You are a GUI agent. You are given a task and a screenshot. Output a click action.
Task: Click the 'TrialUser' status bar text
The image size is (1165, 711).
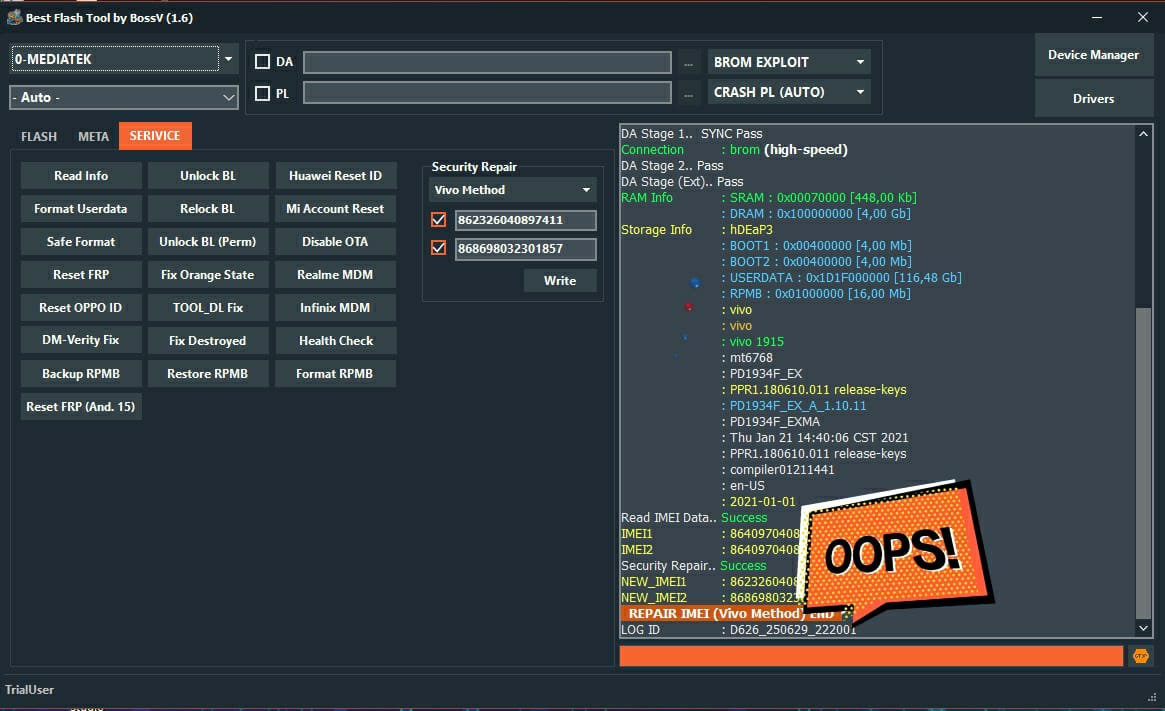(x=30, y=689)
